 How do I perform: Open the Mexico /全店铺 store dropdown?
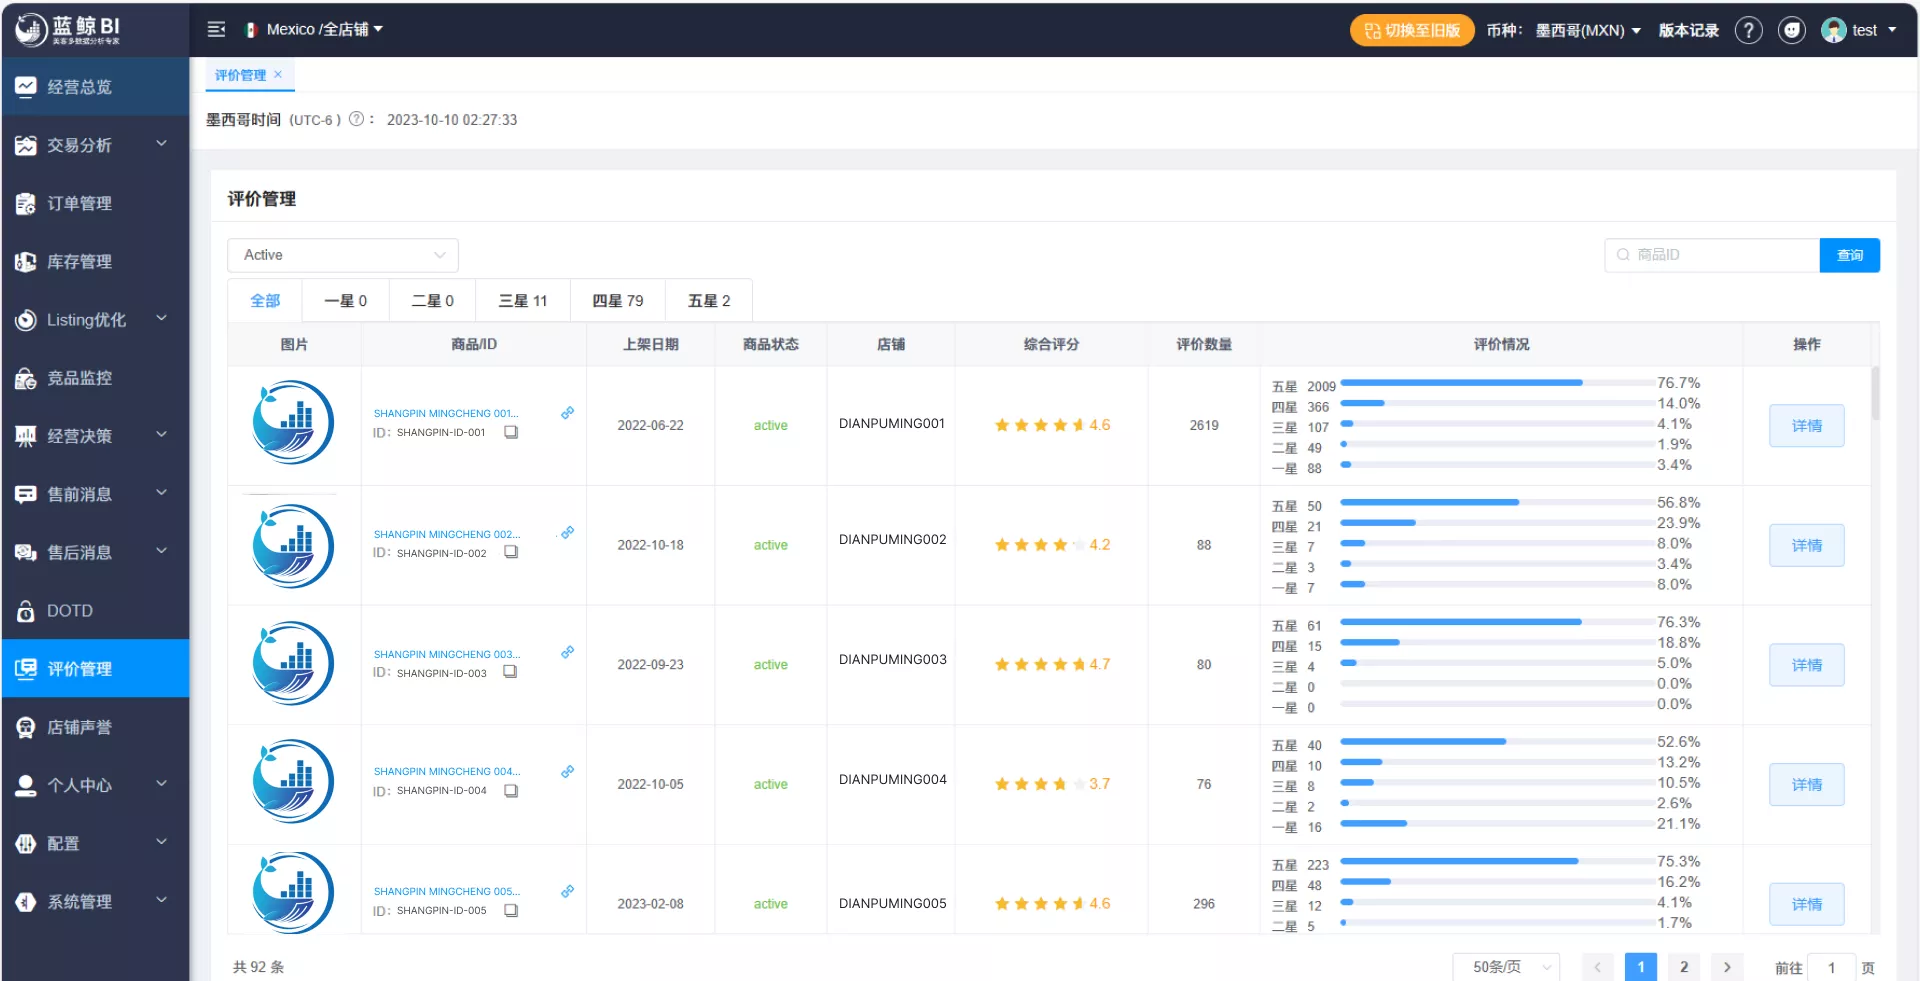point(314,30)
